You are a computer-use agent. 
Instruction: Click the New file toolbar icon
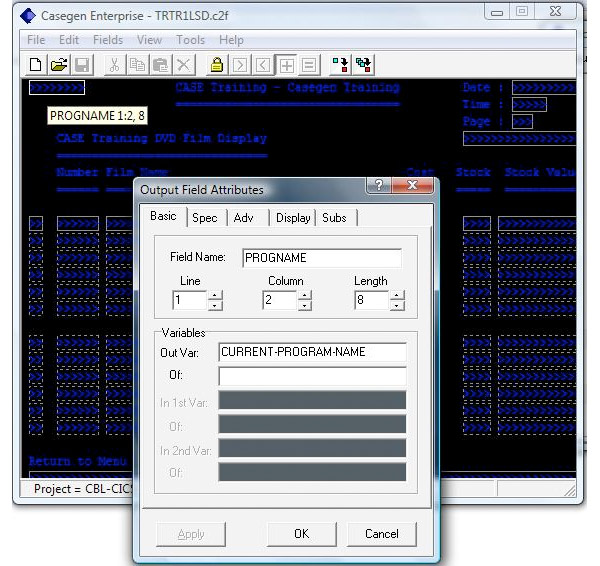pyautogui.click(x=35, y=65)
